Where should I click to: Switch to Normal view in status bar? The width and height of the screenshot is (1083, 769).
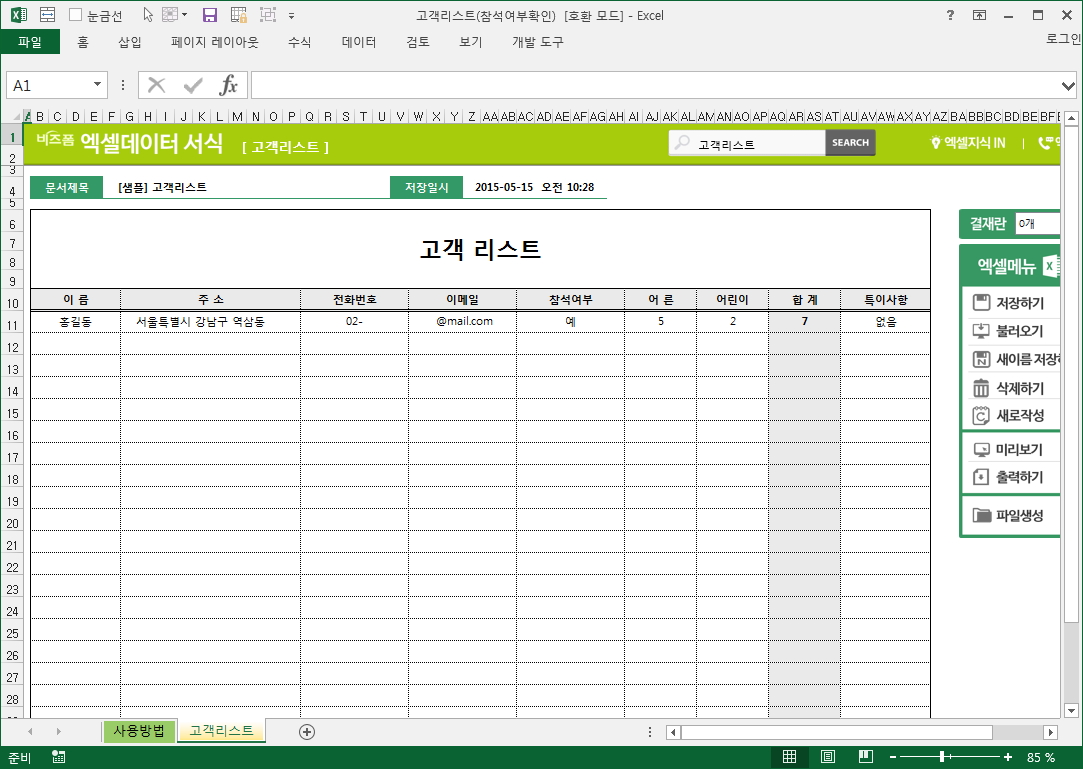(x=789, y=757)
